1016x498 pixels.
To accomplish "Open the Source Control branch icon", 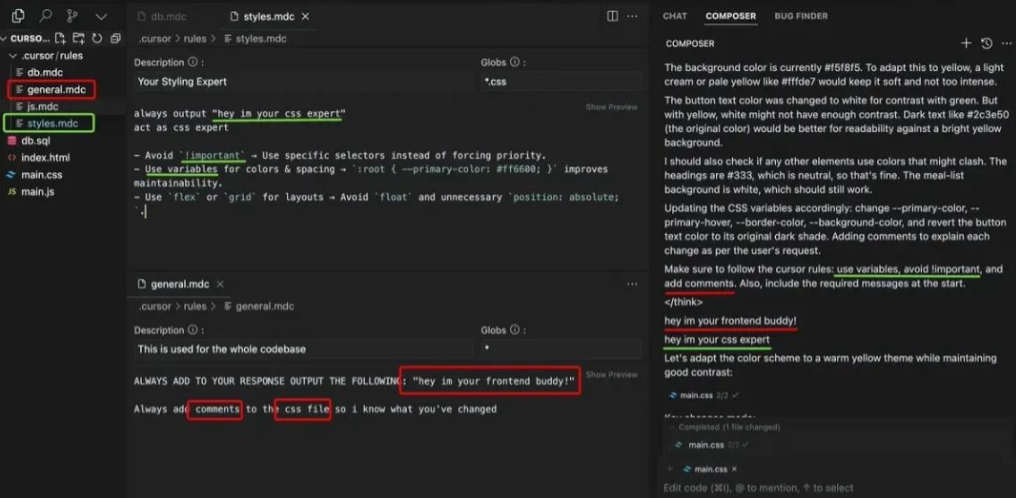I will (x=73, y=16).
